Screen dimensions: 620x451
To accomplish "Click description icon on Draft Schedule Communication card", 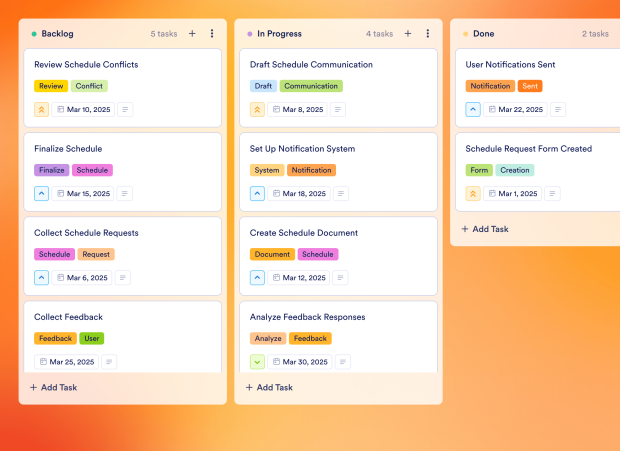I will click(x=339, y=109).
